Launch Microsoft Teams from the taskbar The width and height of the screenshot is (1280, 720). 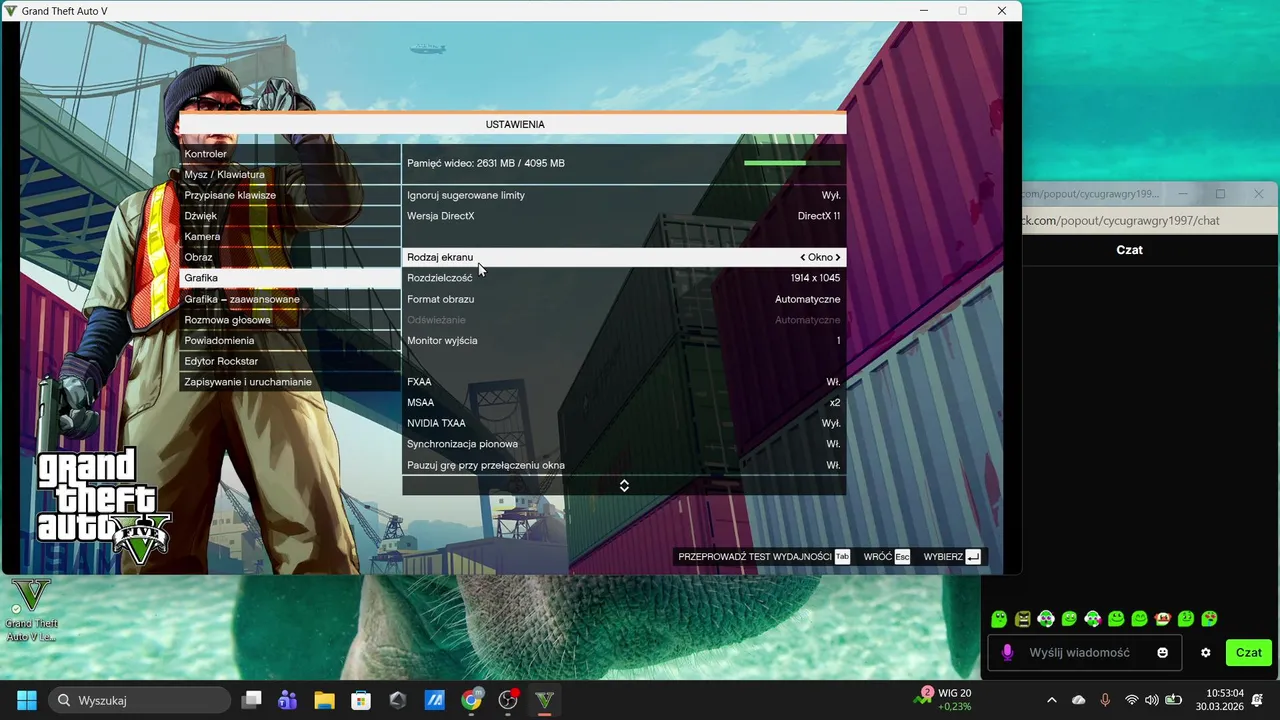pyautogui.click(x=288, y=700)
